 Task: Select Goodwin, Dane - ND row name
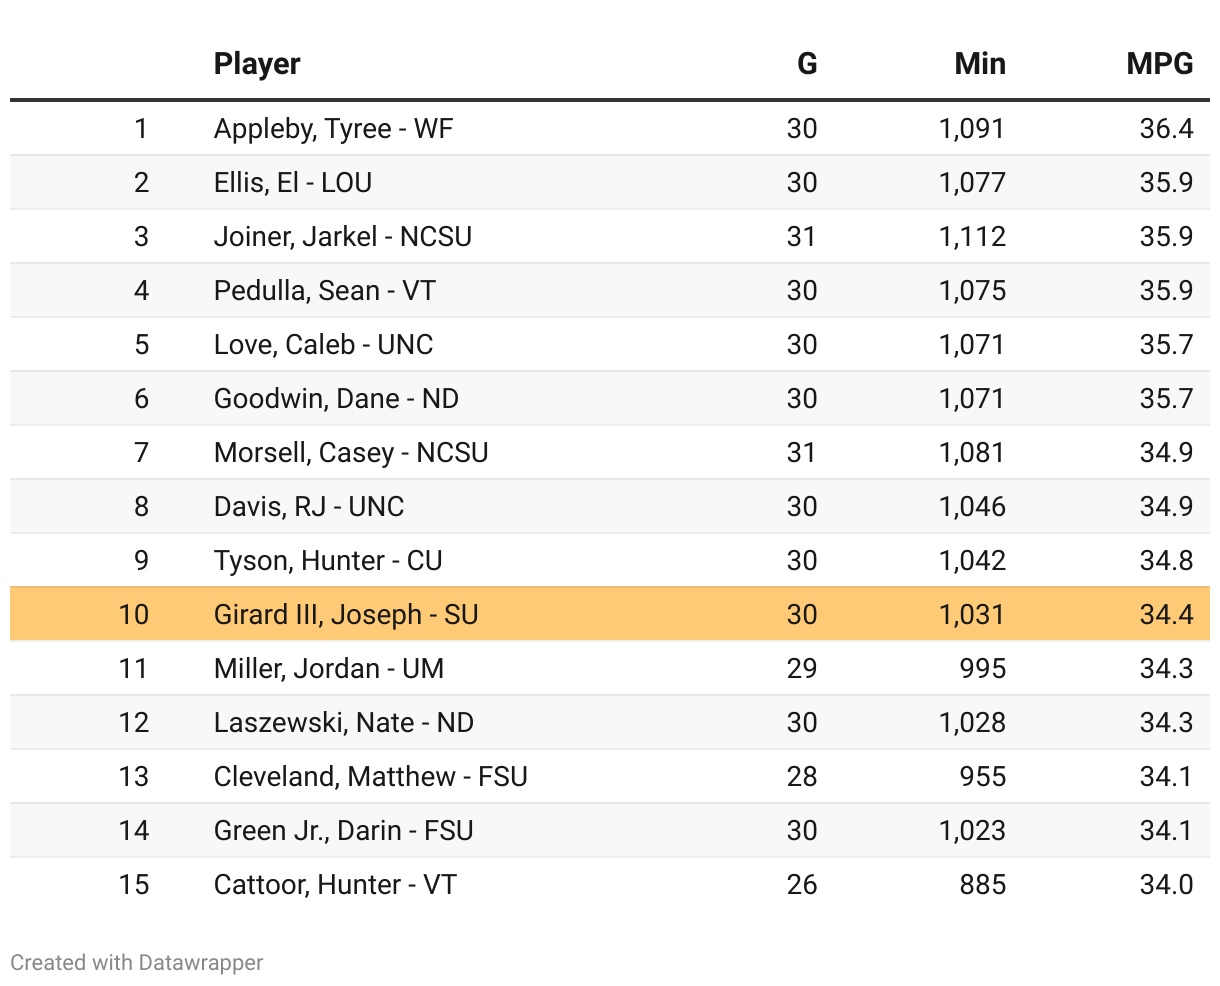[336, 399]
